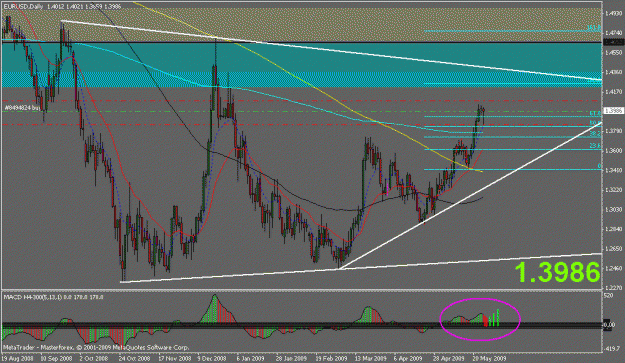Screen dimensions: 625x363
Task: Select the MACD H4-300 indicator label
Action: point(53,297)
